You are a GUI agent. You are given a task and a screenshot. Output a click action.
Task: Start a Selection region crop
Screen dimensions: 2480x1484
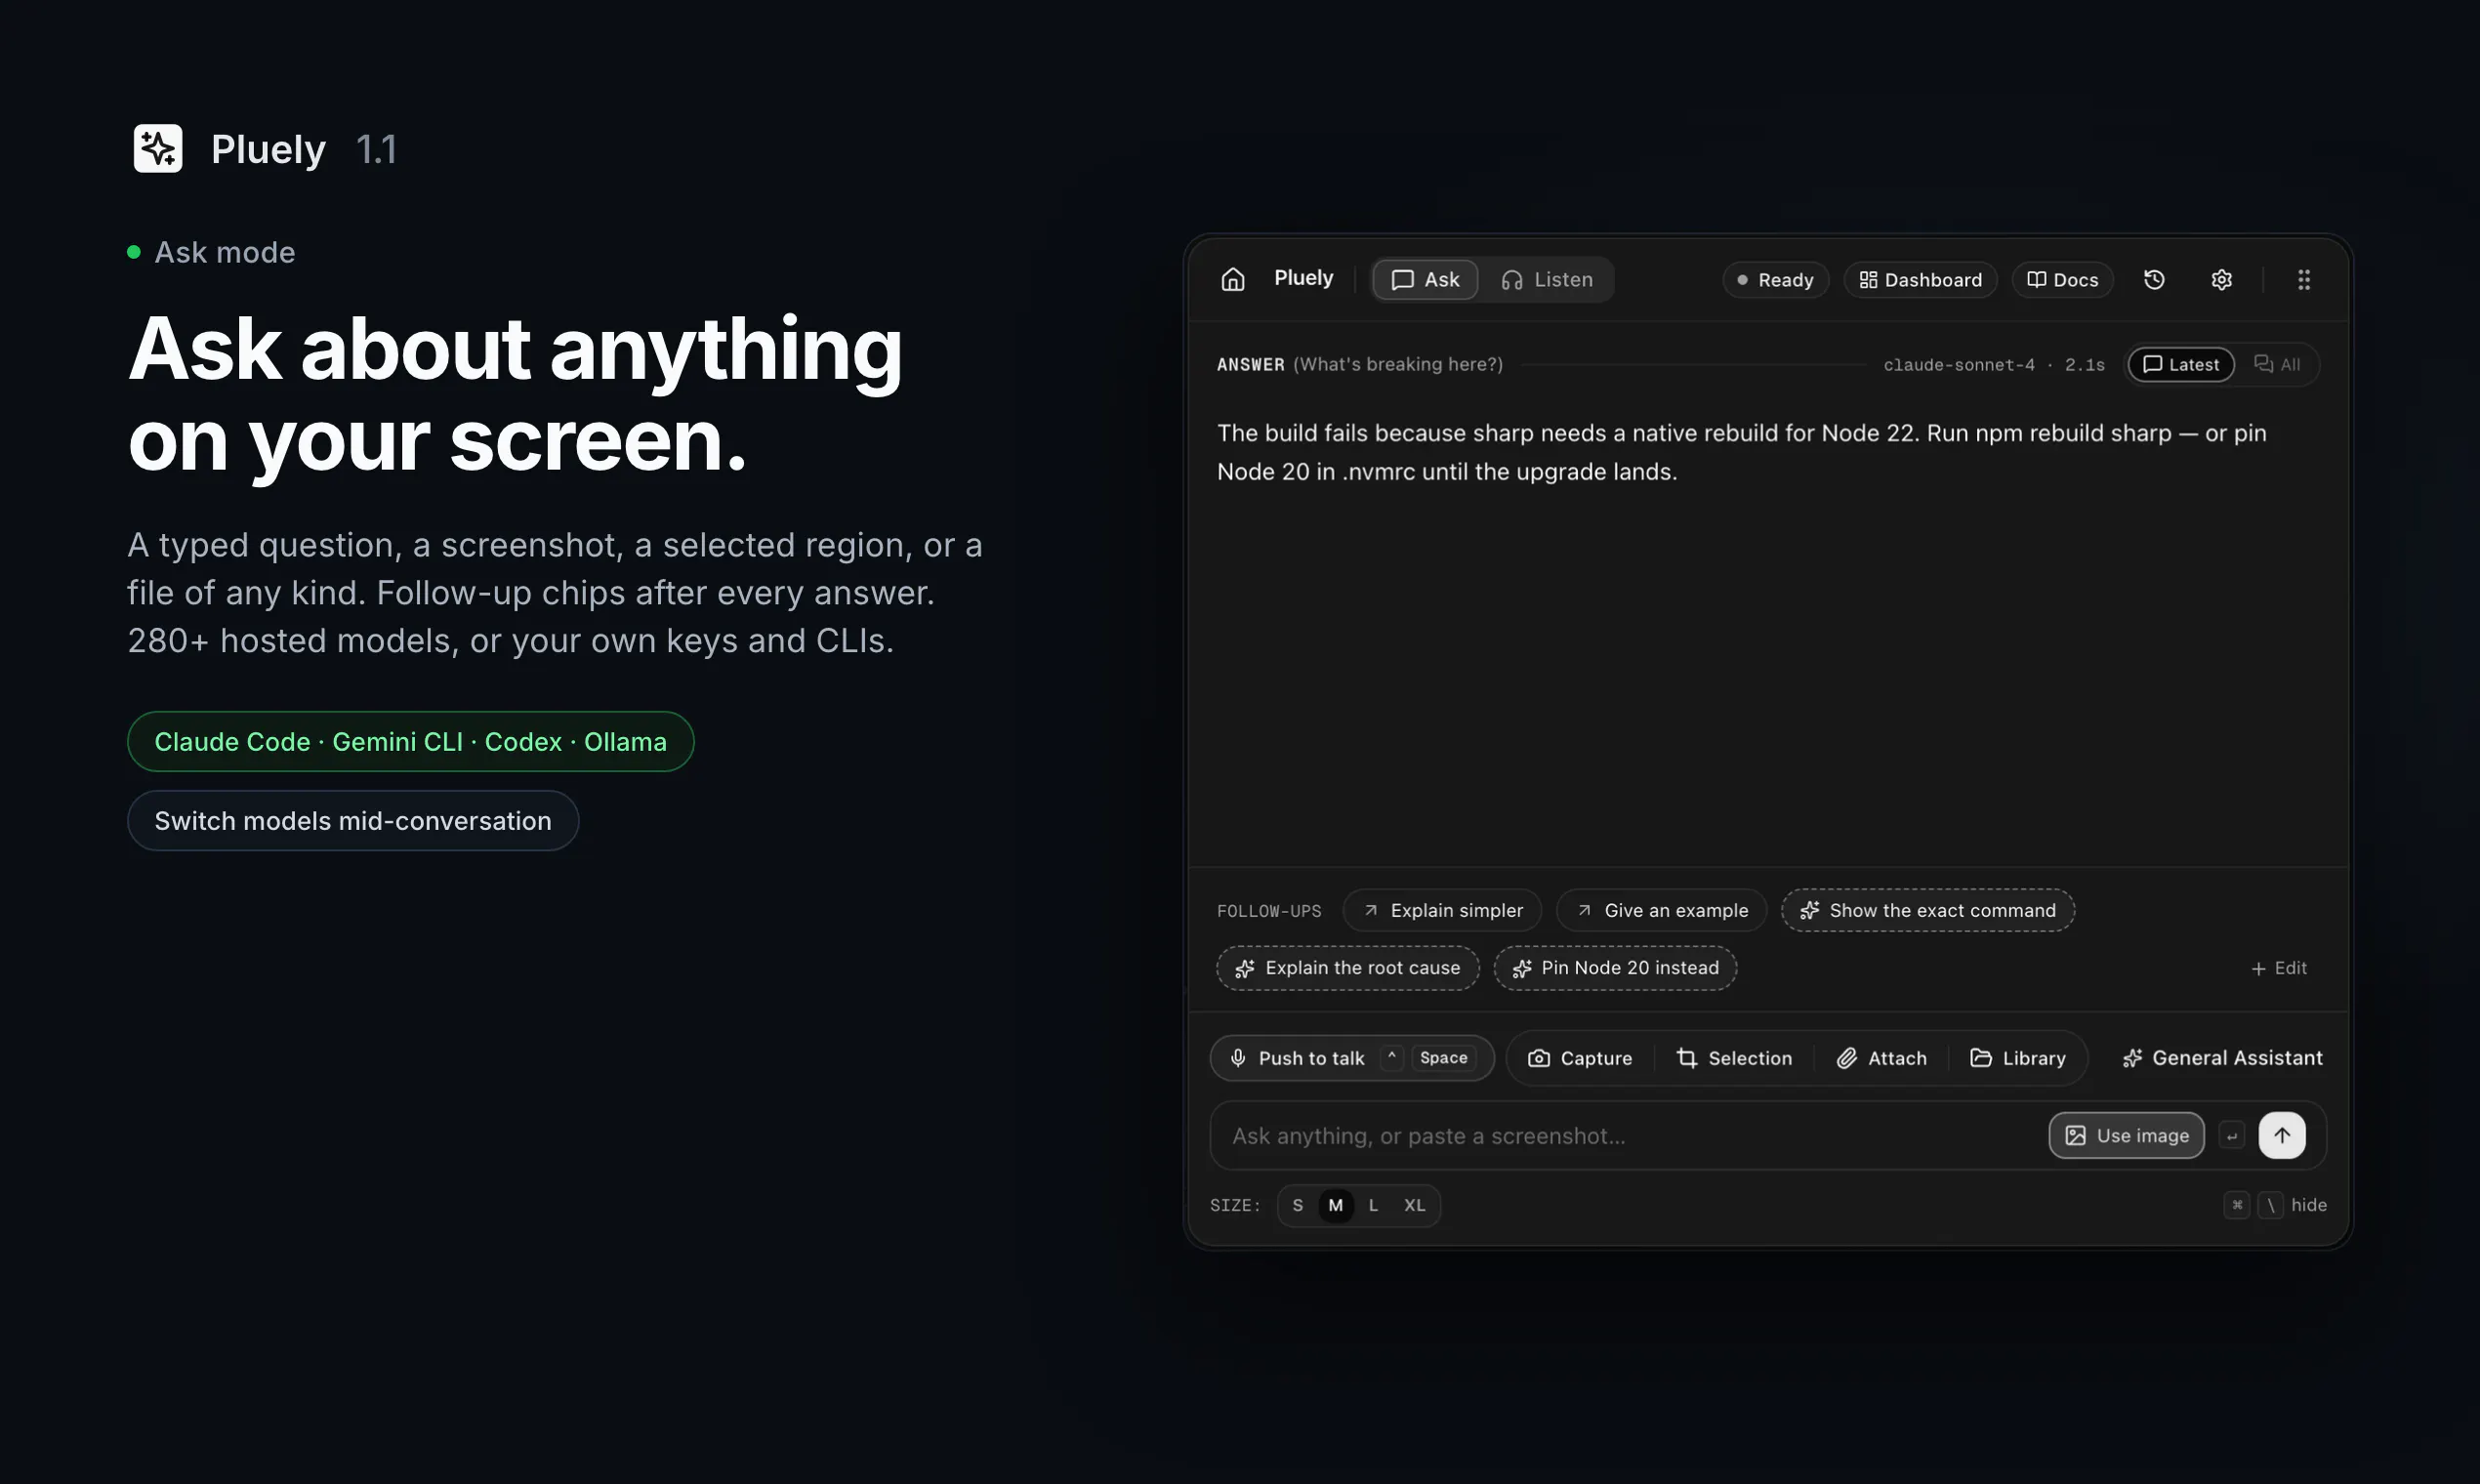click(x=1735, y=1058)
